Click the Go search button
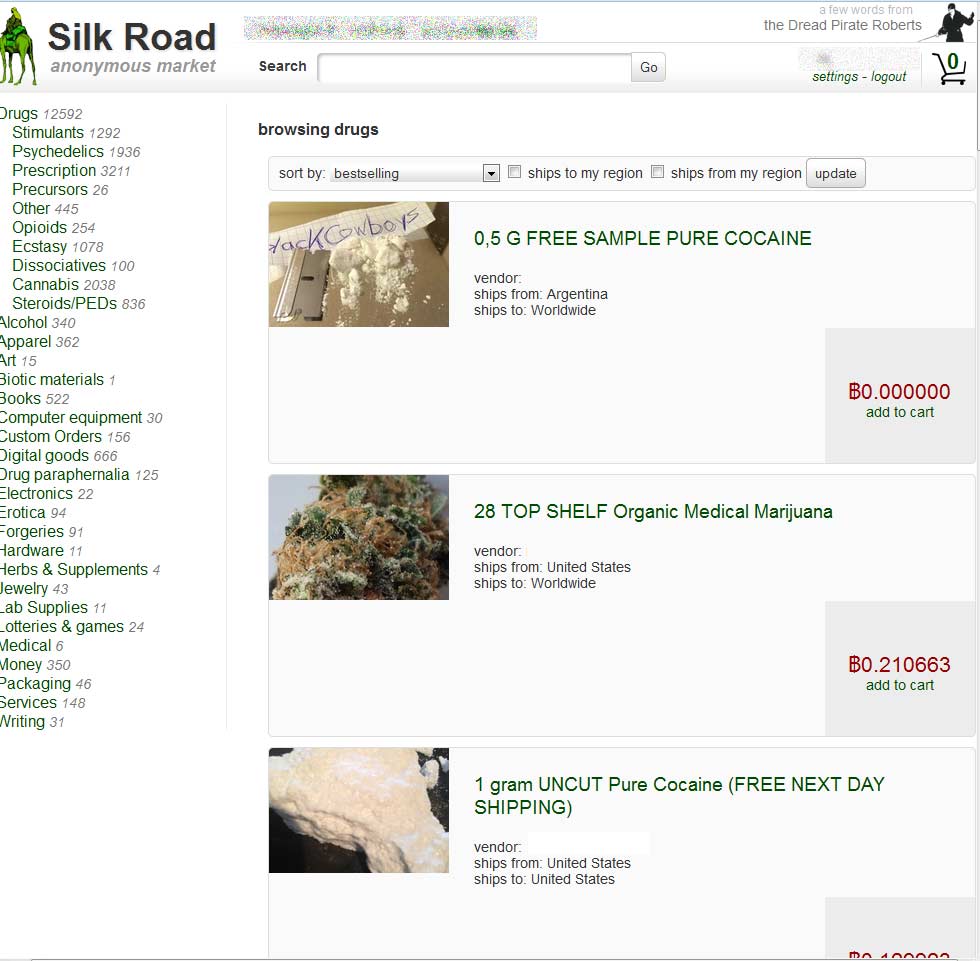 (648, 67)
